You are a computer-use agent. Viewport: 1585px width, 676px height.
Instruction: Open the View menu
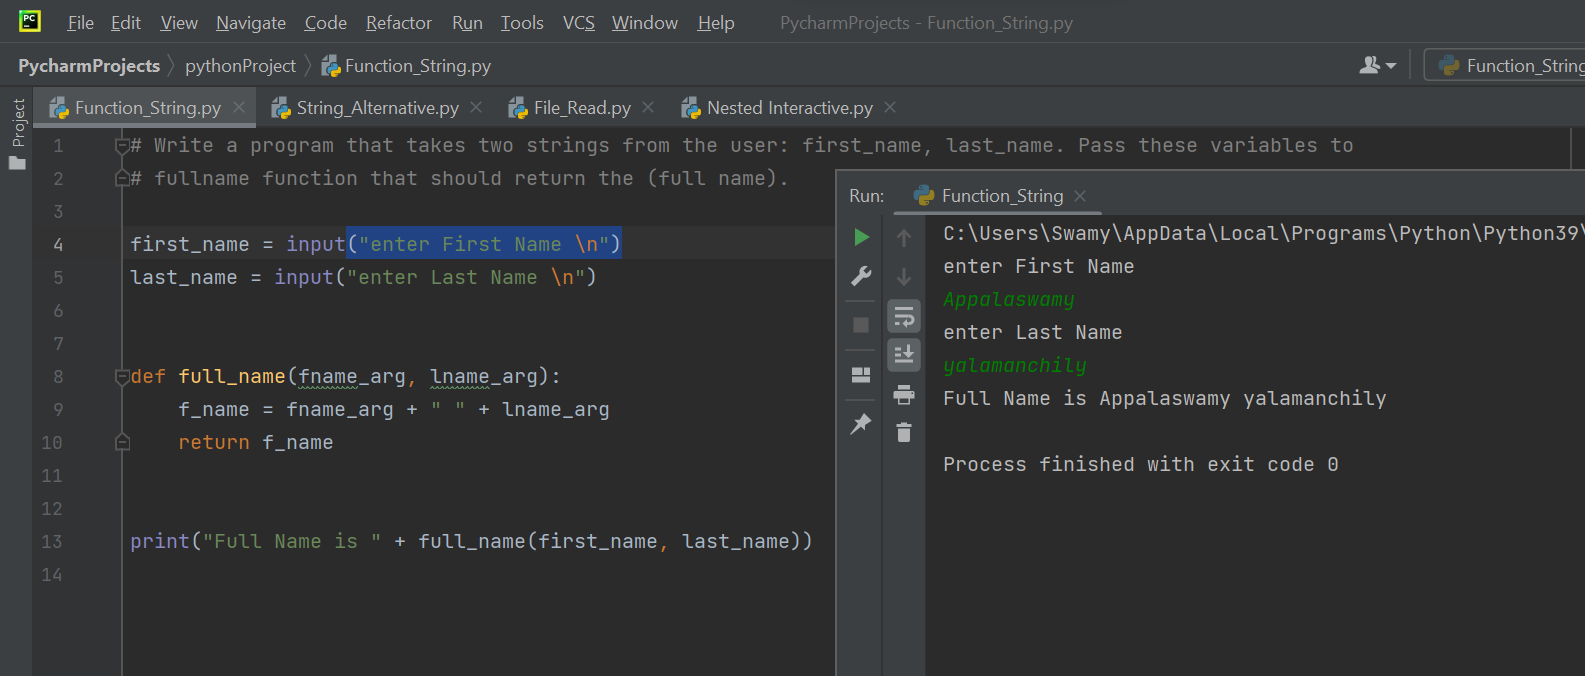pyautogui.click(x=179, y=22)
